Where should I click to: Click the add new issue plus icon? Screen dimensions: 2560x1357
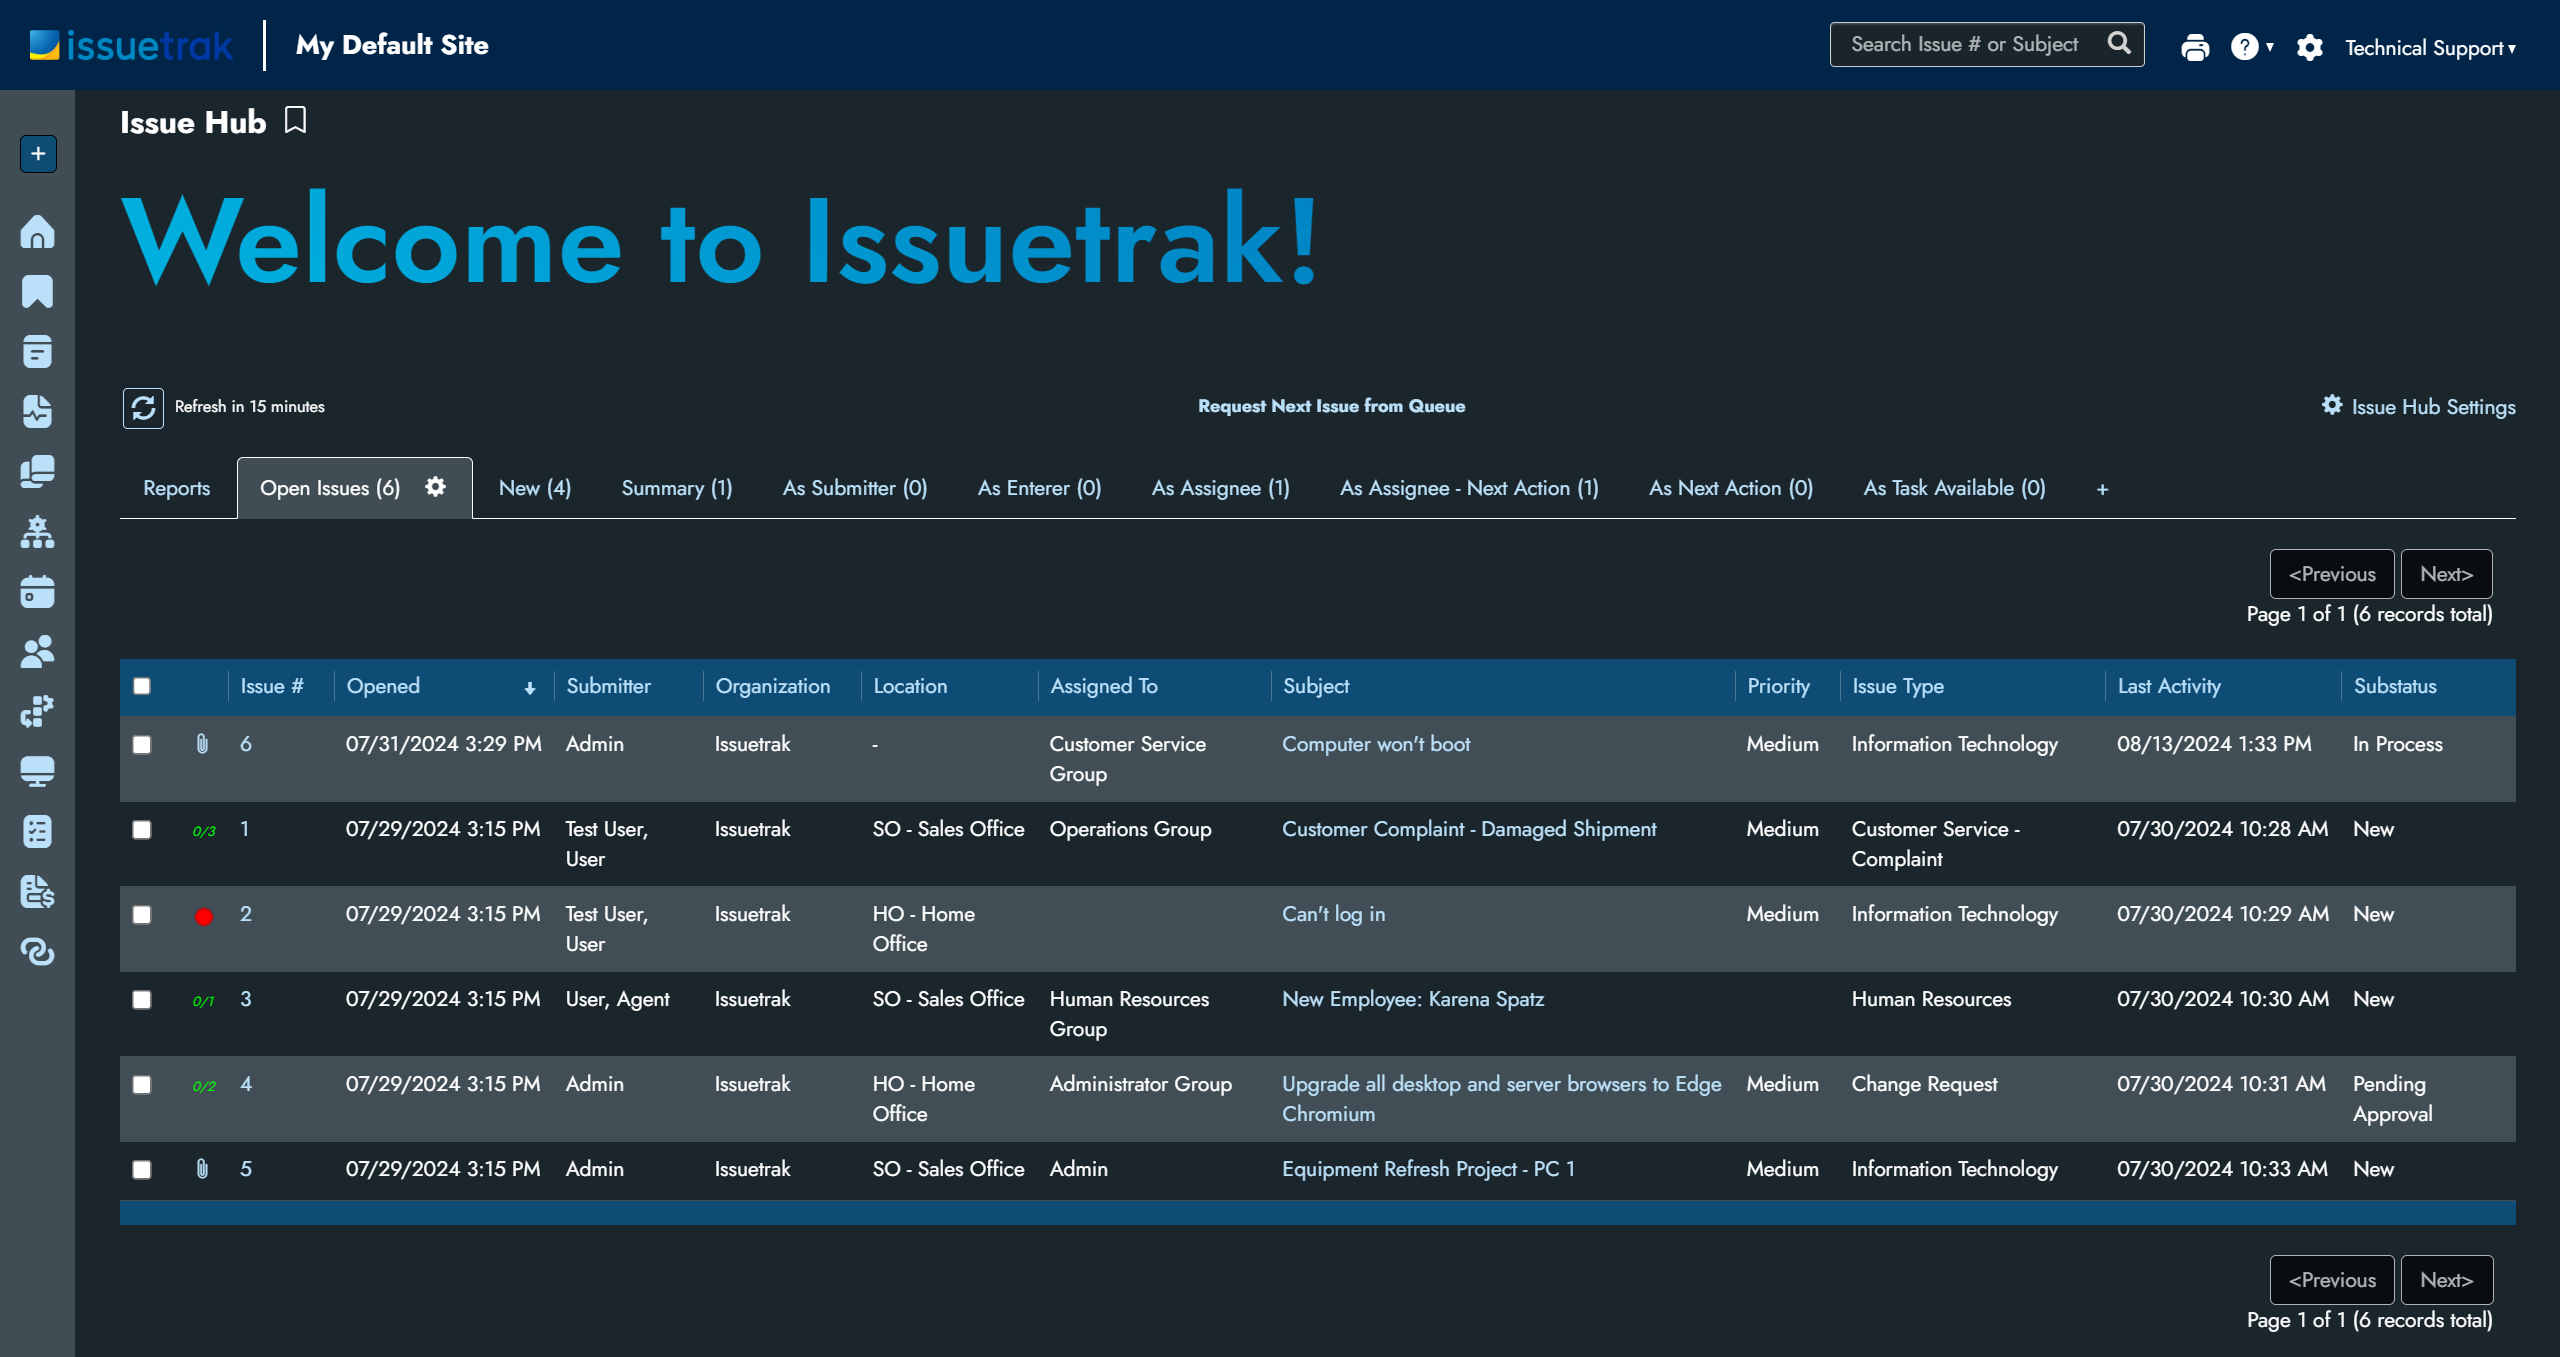click(x=37, y=152)
